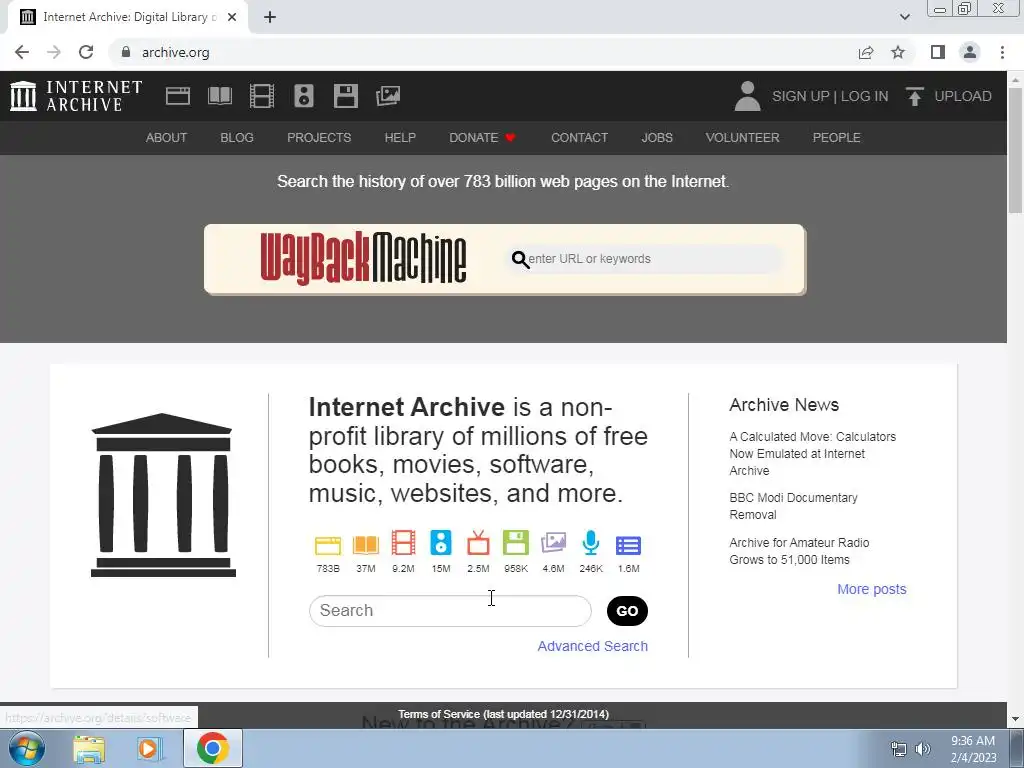Open the DONATE menu item
The height and width of the screenshot is (768, 1024).
pyautogui.click(x=482, y=138)
